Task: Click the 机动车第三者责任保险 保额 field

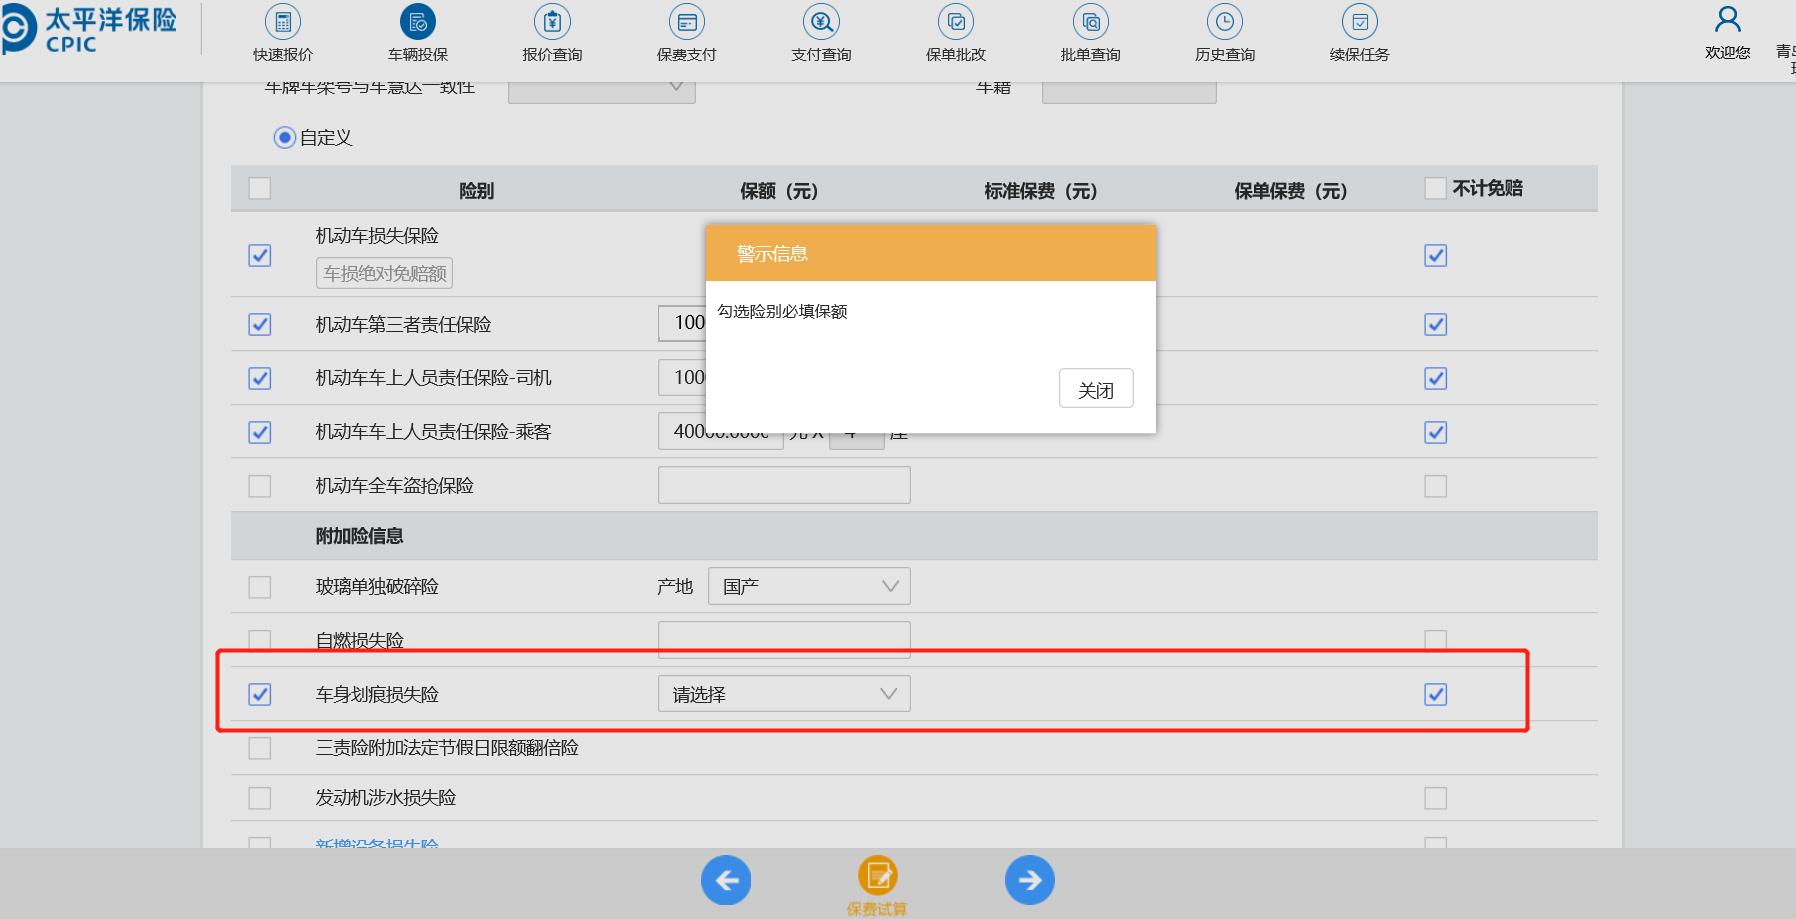Action: 682,323
